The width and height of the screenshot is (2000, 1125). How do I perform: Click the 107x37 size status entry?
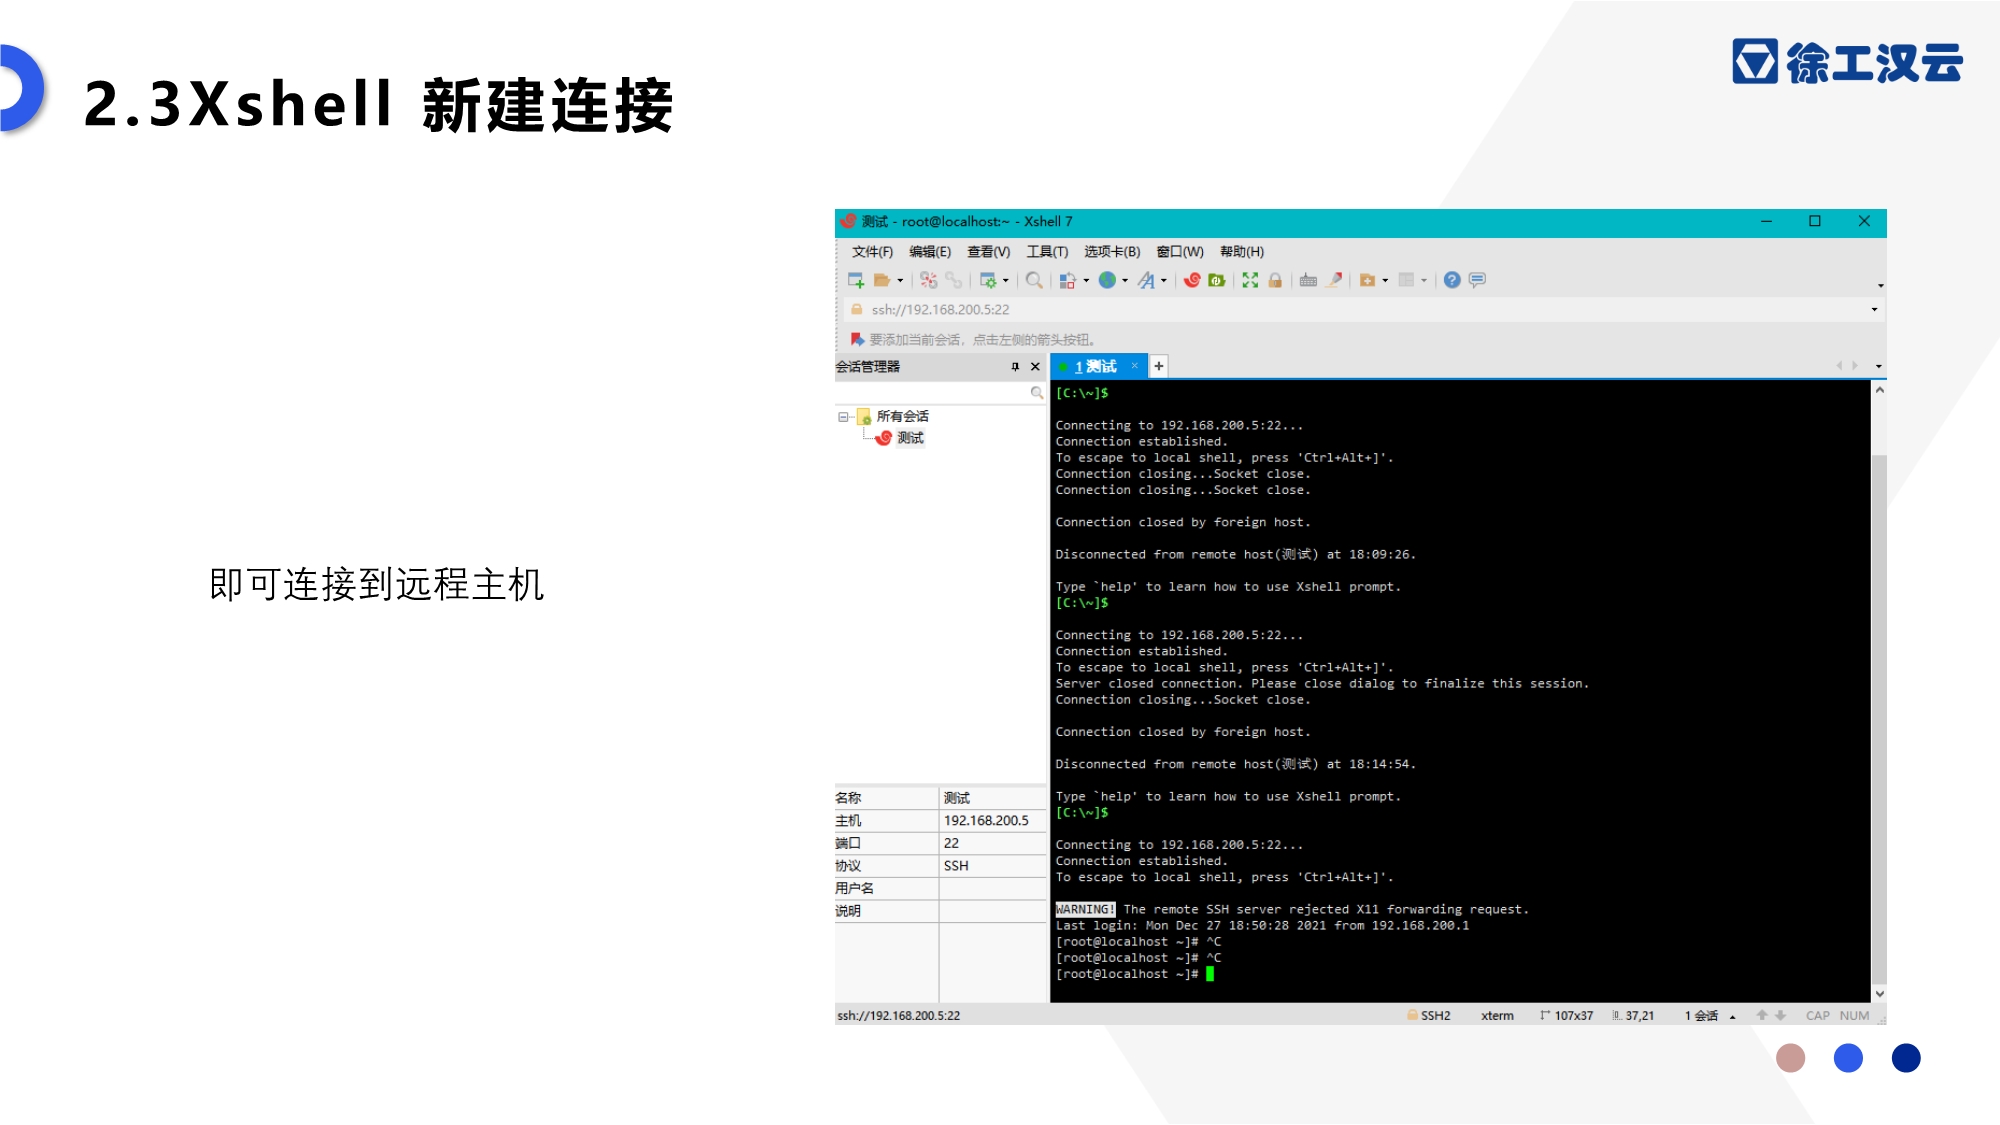1567,1016
